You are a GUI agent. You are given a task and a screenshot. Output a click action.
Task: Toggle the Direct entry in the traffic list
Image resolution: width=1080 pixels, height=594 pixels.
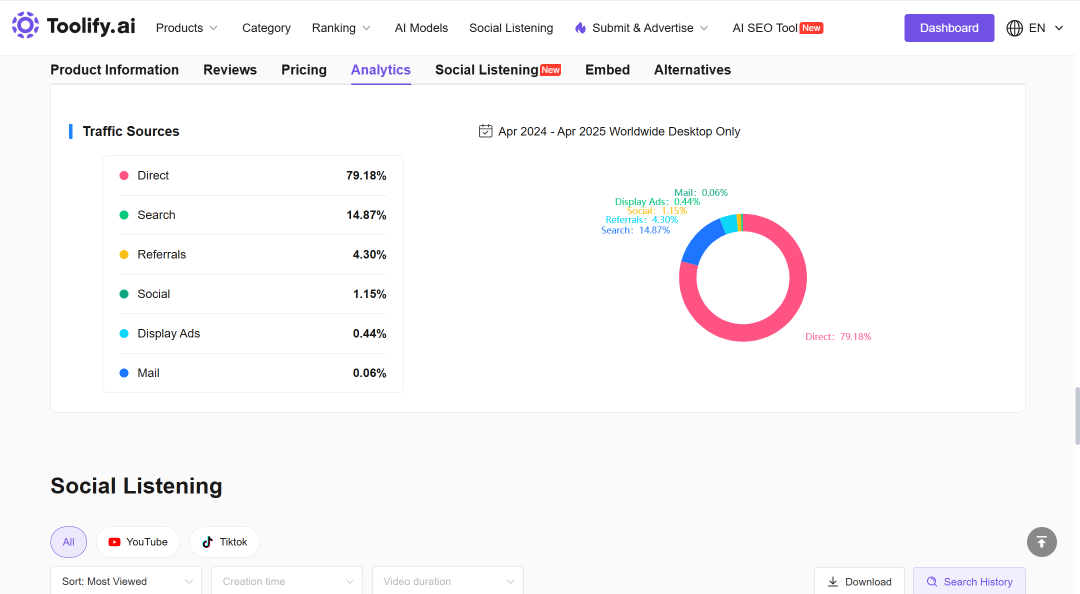(x=253, y=176)
